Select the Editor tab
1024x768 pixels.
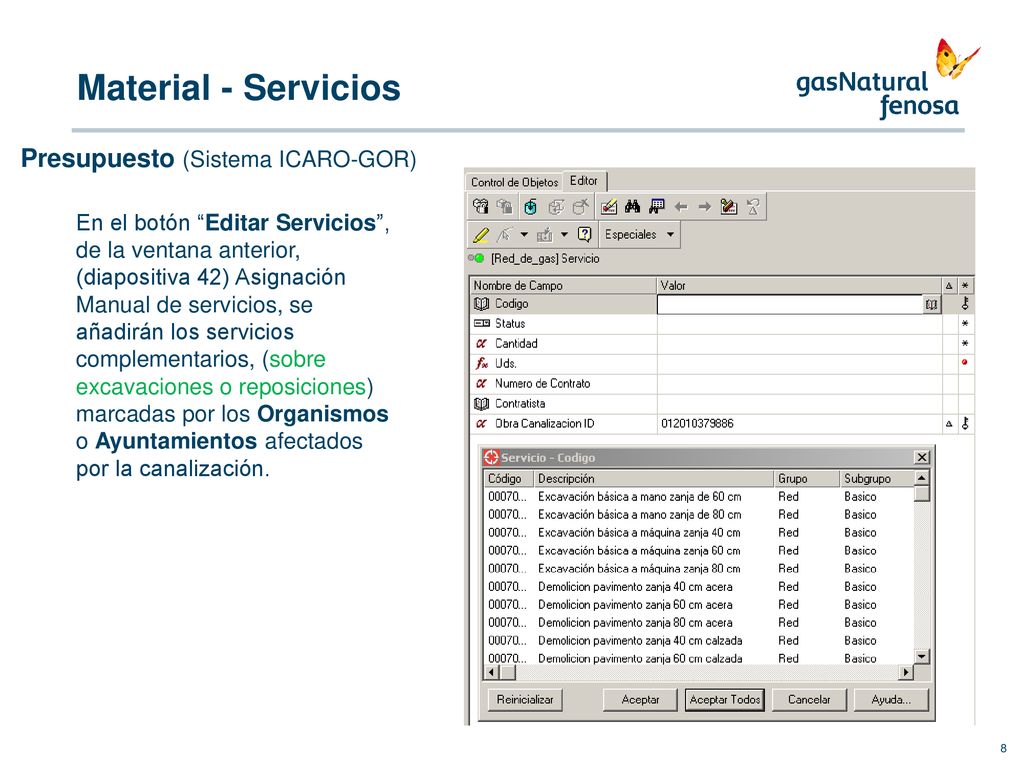(x=584, y=181)
